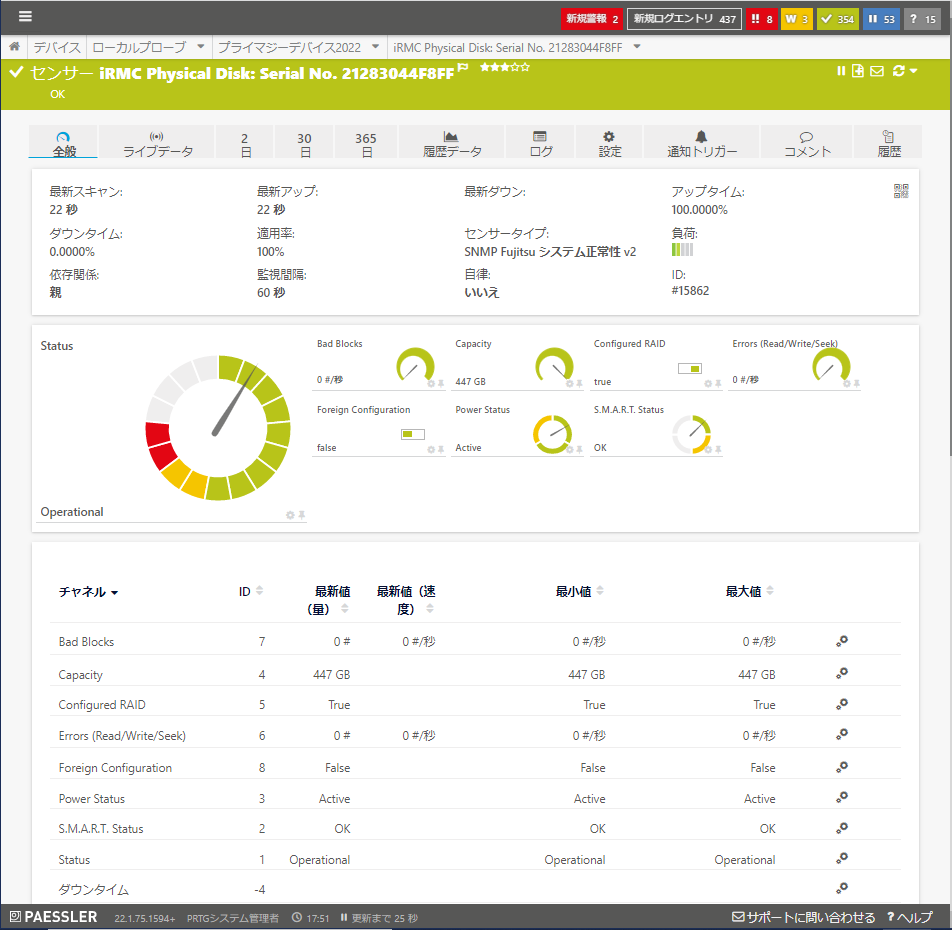
Task: Pin the Errors (Read/Write/Seek) gauge
Action: pos(857,384)
